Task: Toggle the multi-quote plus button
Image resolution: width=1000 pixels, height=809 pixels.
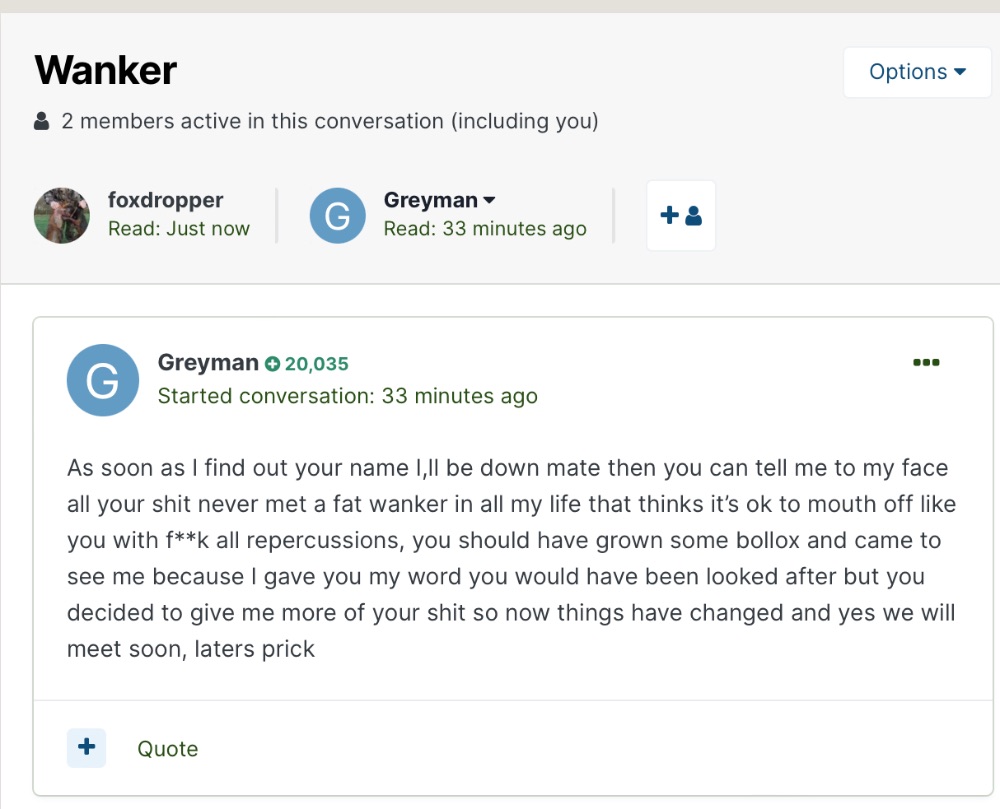Action: [x=86, y=748]
